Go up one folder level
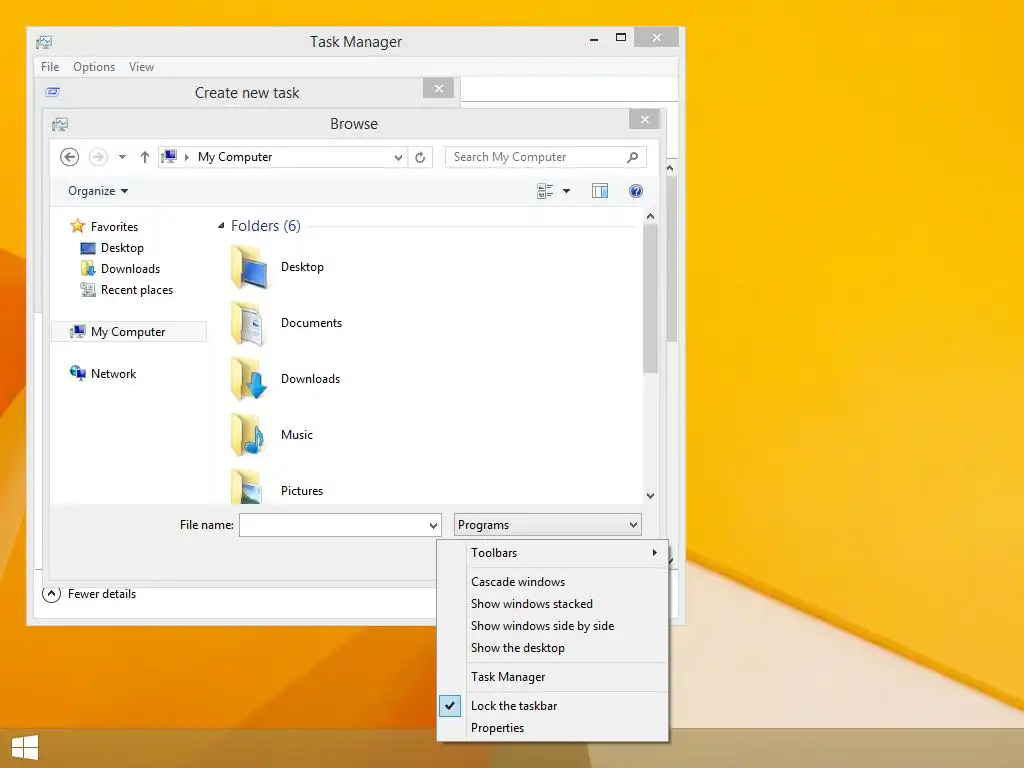Screen dimensions: 1024x768 click(x=145, y=157)
